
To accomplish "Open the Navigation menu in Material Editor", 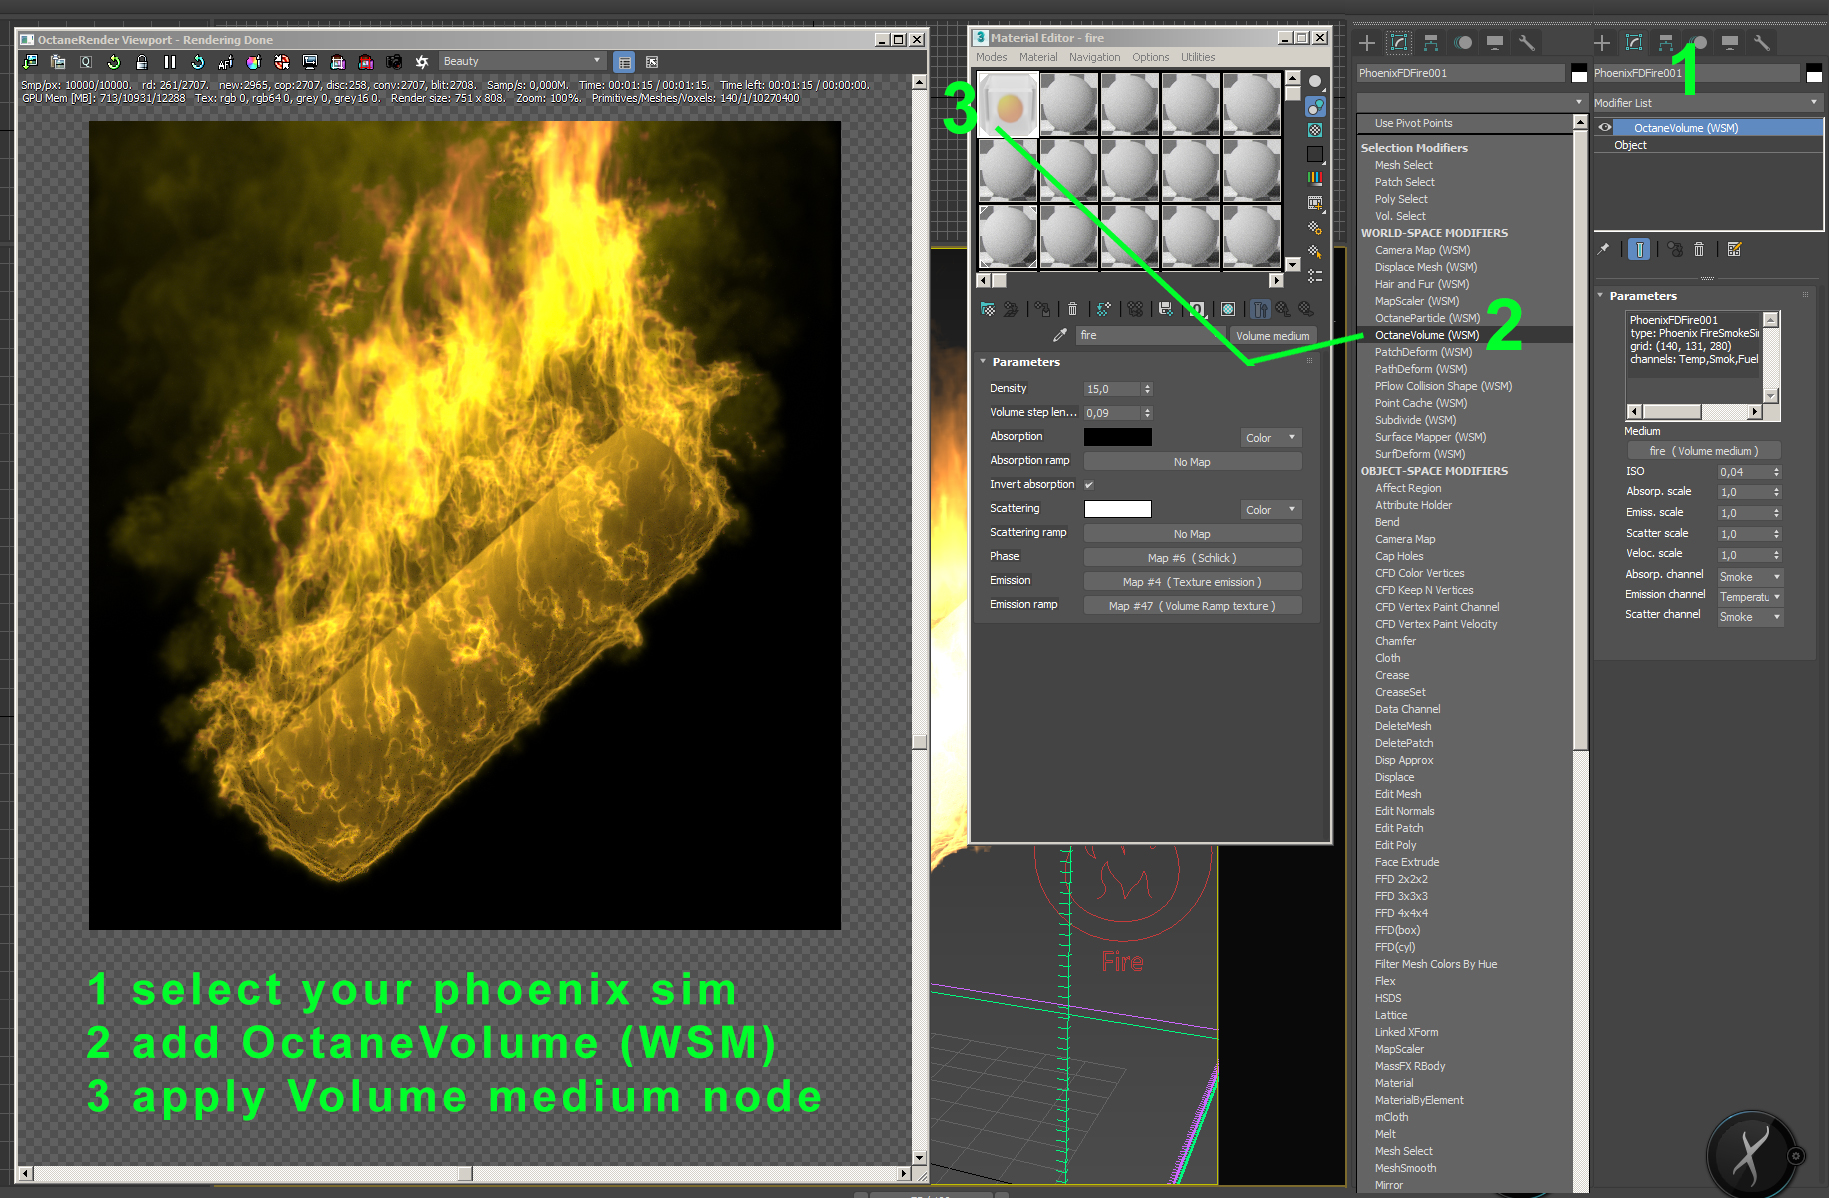I will pos(1094,57).
